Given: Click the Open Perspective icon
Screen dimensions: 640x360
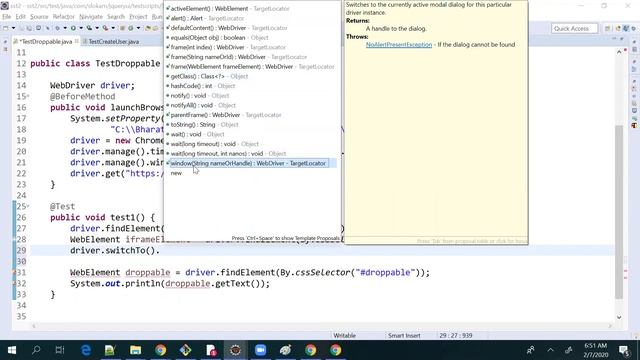Looking at the screenshot, I should point(607,29).
